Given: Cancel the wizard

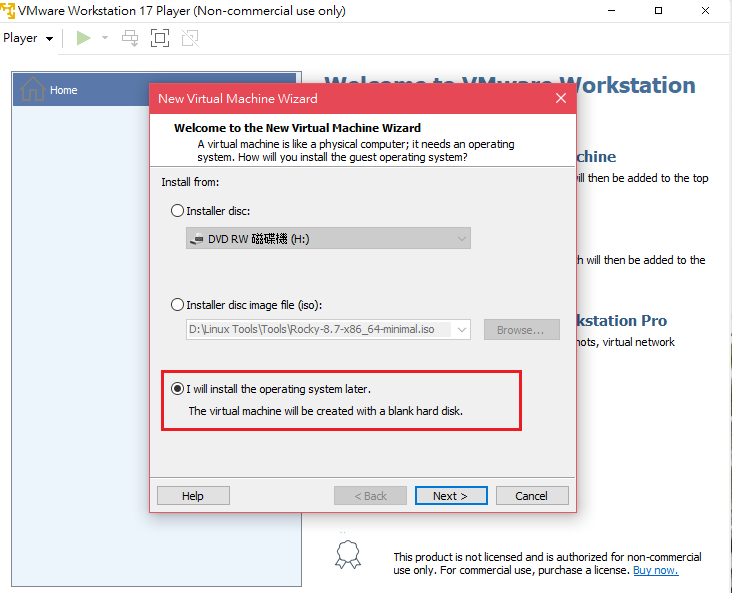Looking at the screenshot, I should (532, 495).
